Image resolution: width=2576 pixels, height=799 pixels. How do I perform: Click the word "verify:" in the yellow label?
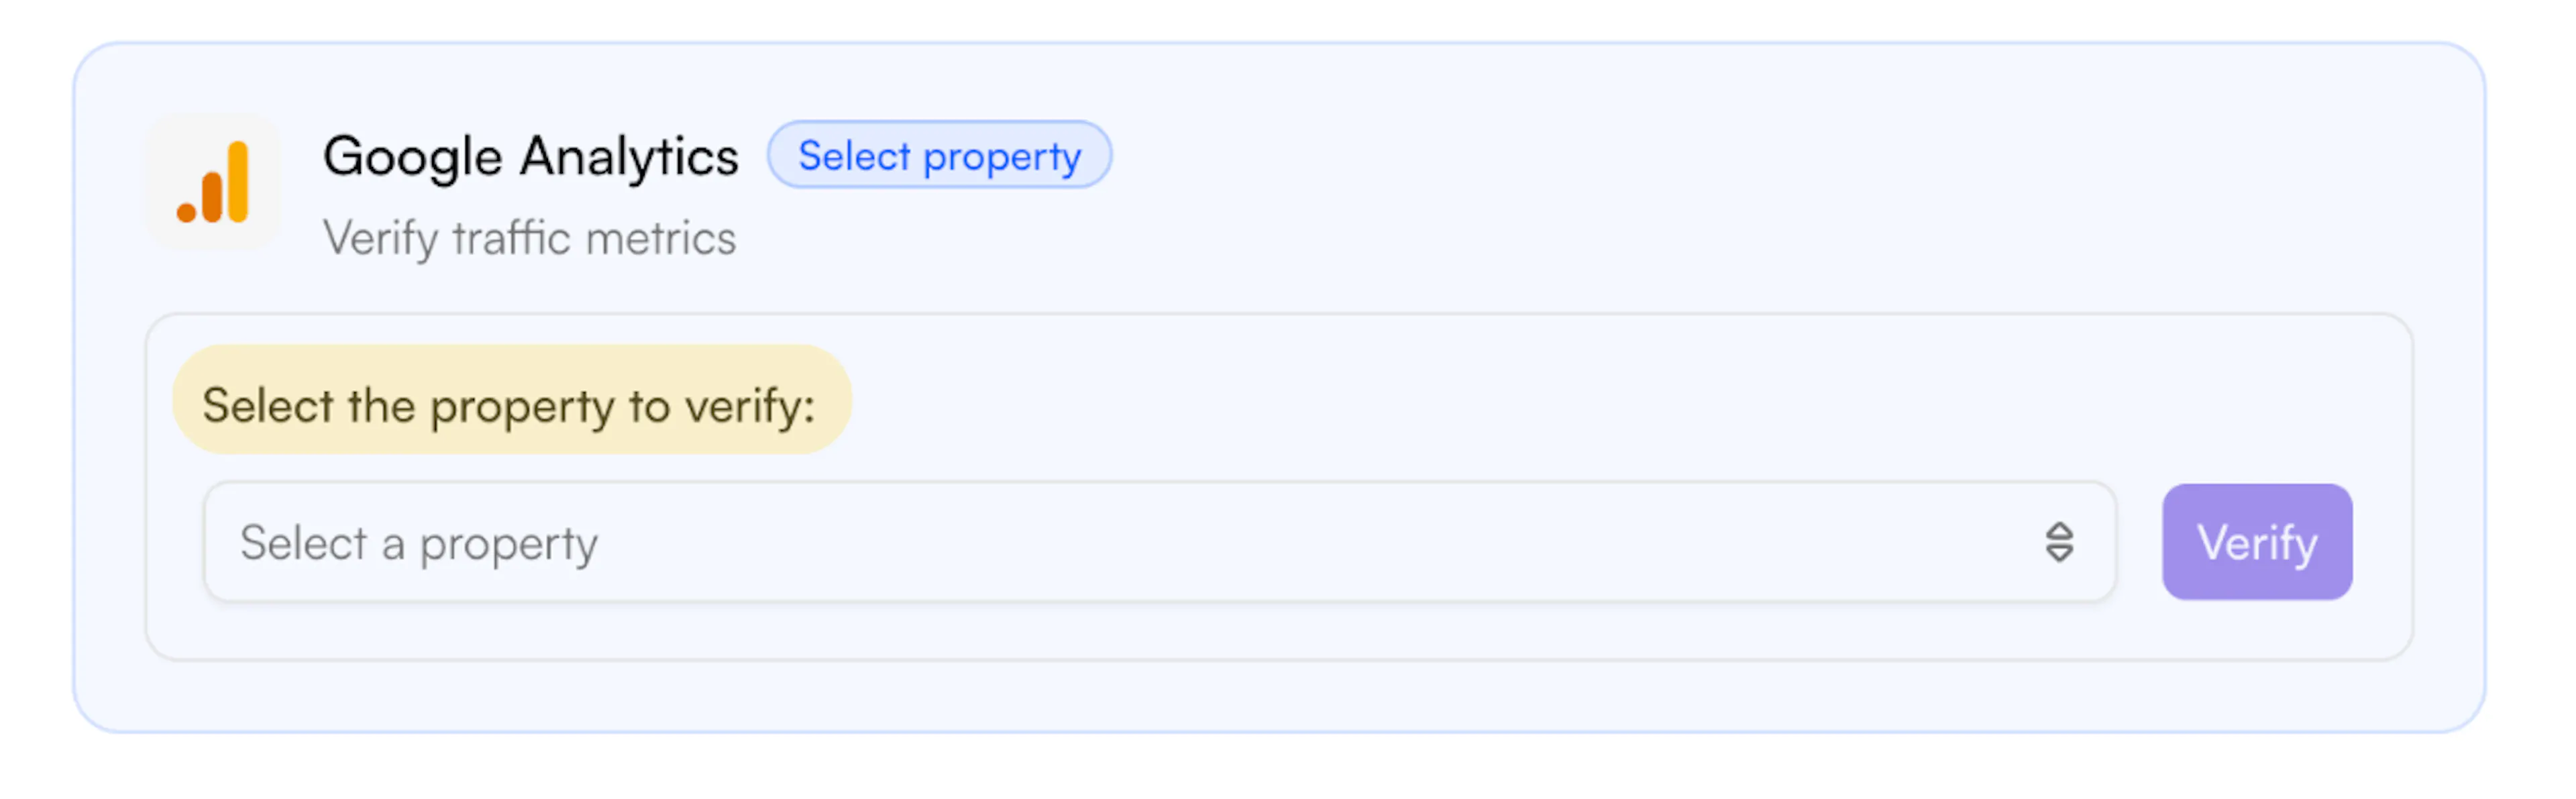750,406
